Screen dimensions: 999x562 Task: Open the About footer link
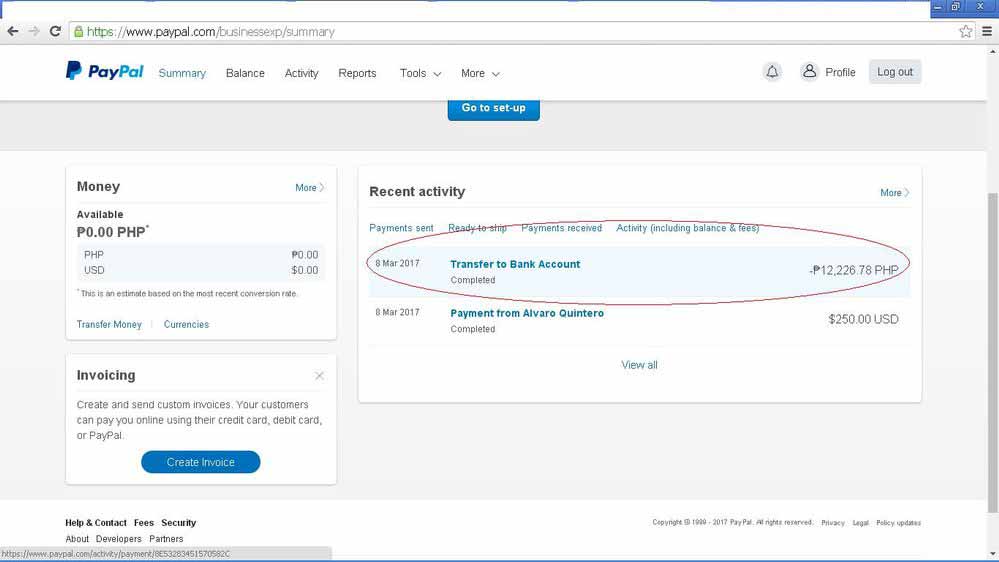click(77, 539)
